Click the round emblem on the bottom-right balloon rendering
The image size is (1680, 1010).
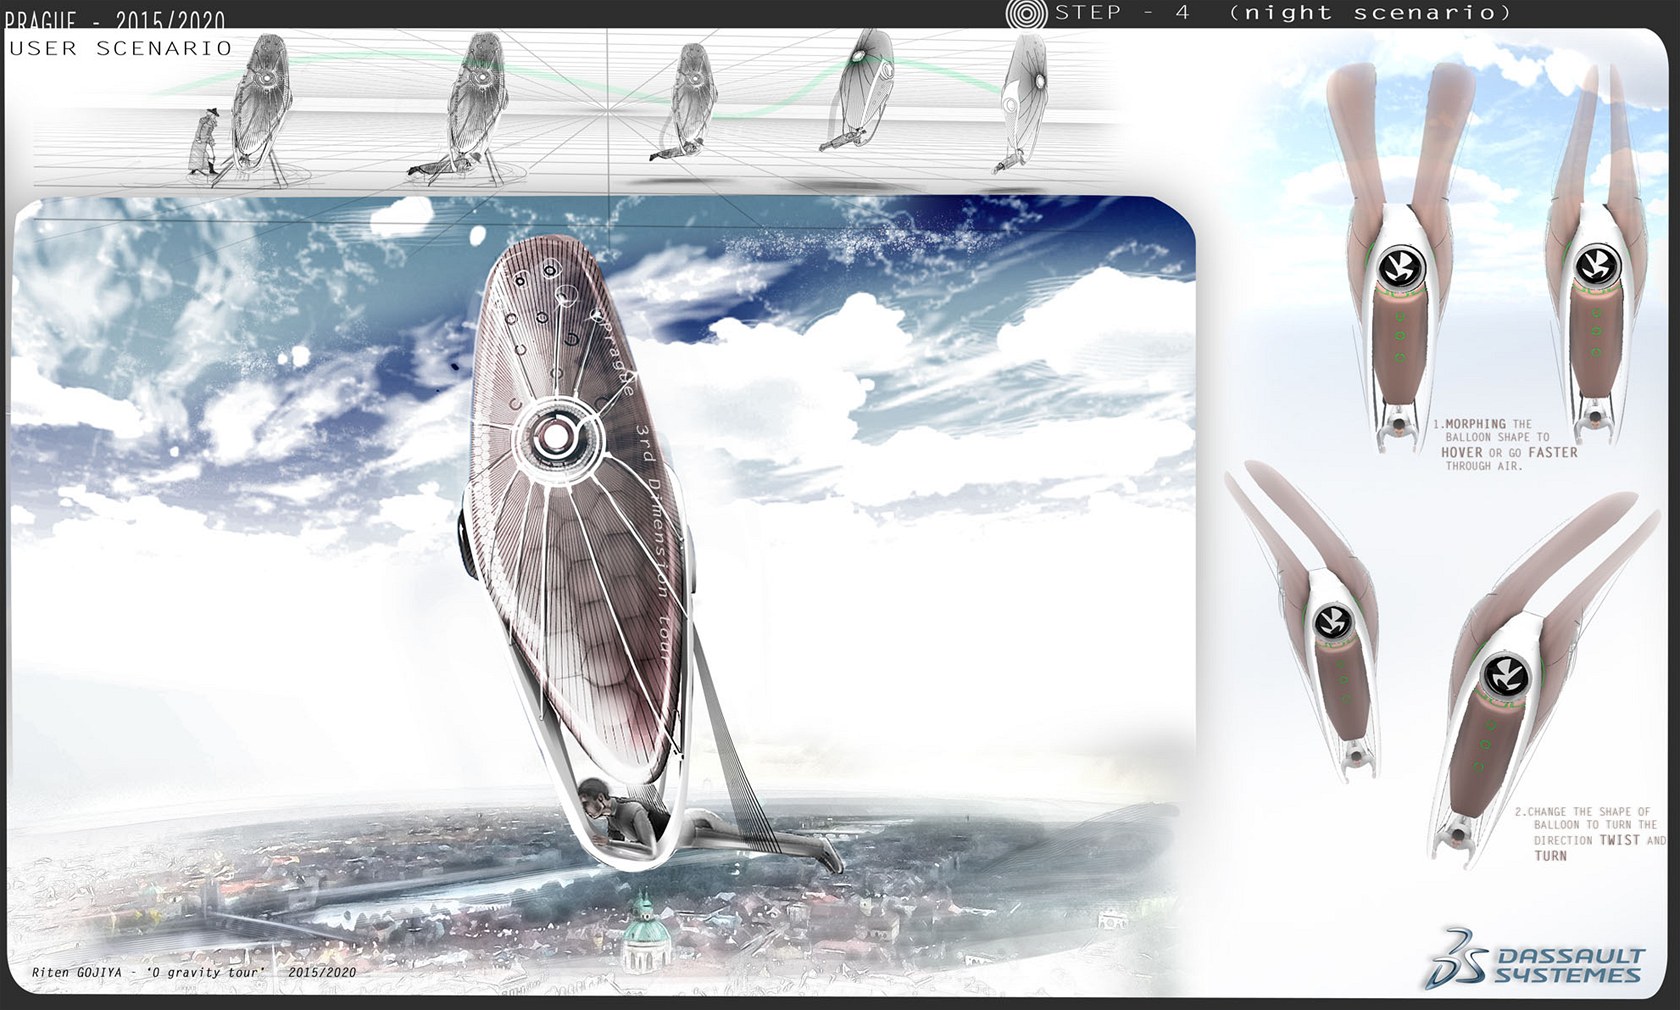pyautogui.click(x=1503, y=674)
